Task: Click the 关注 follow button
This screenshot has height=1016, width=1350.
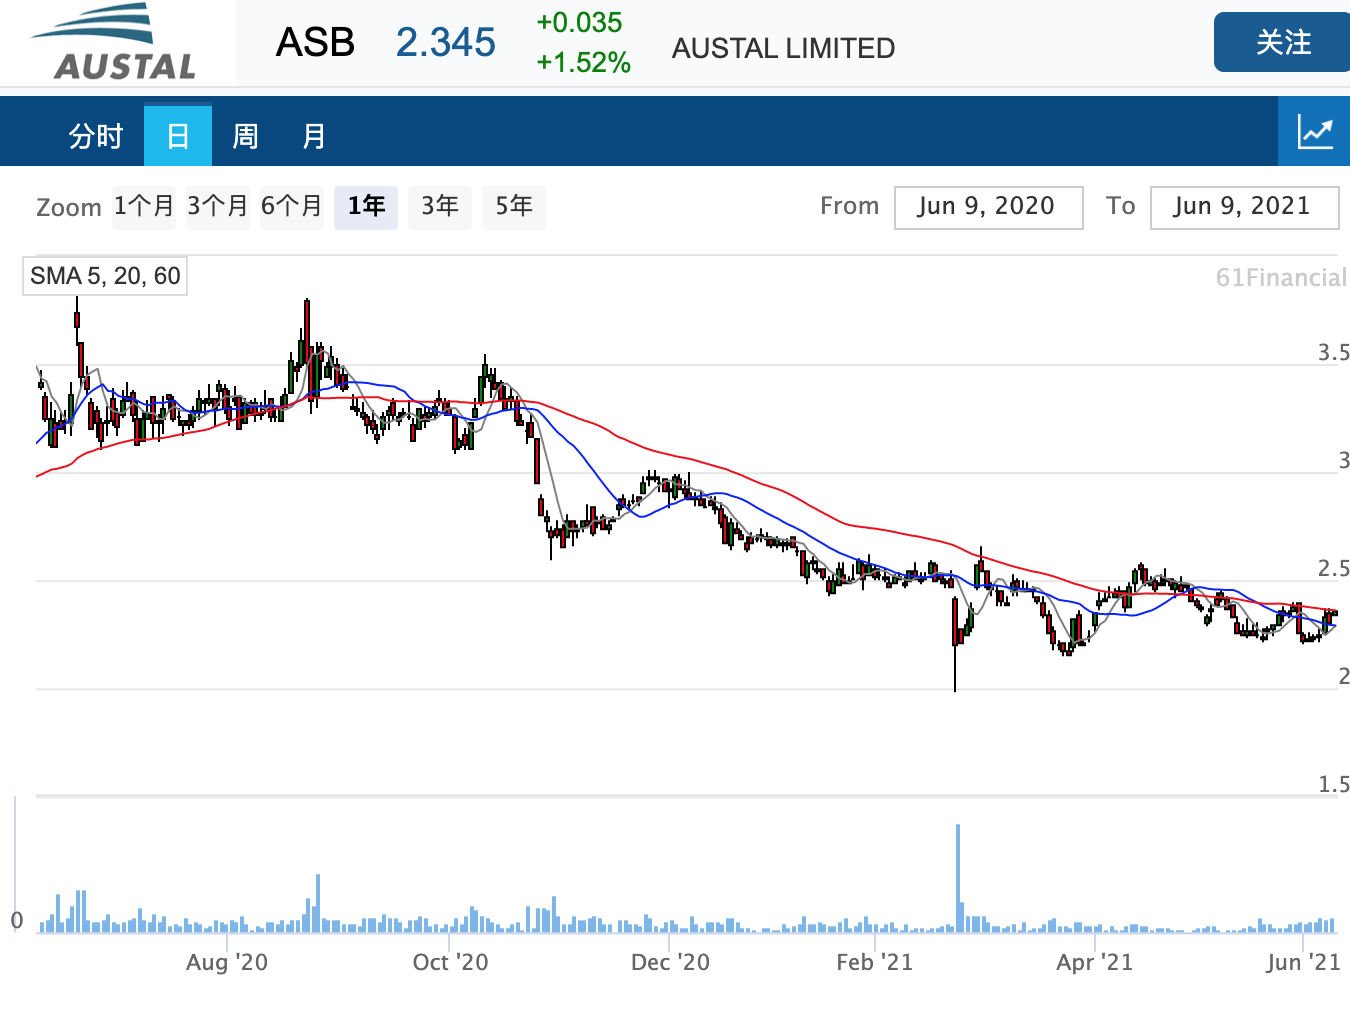Action: point(1282,42)
